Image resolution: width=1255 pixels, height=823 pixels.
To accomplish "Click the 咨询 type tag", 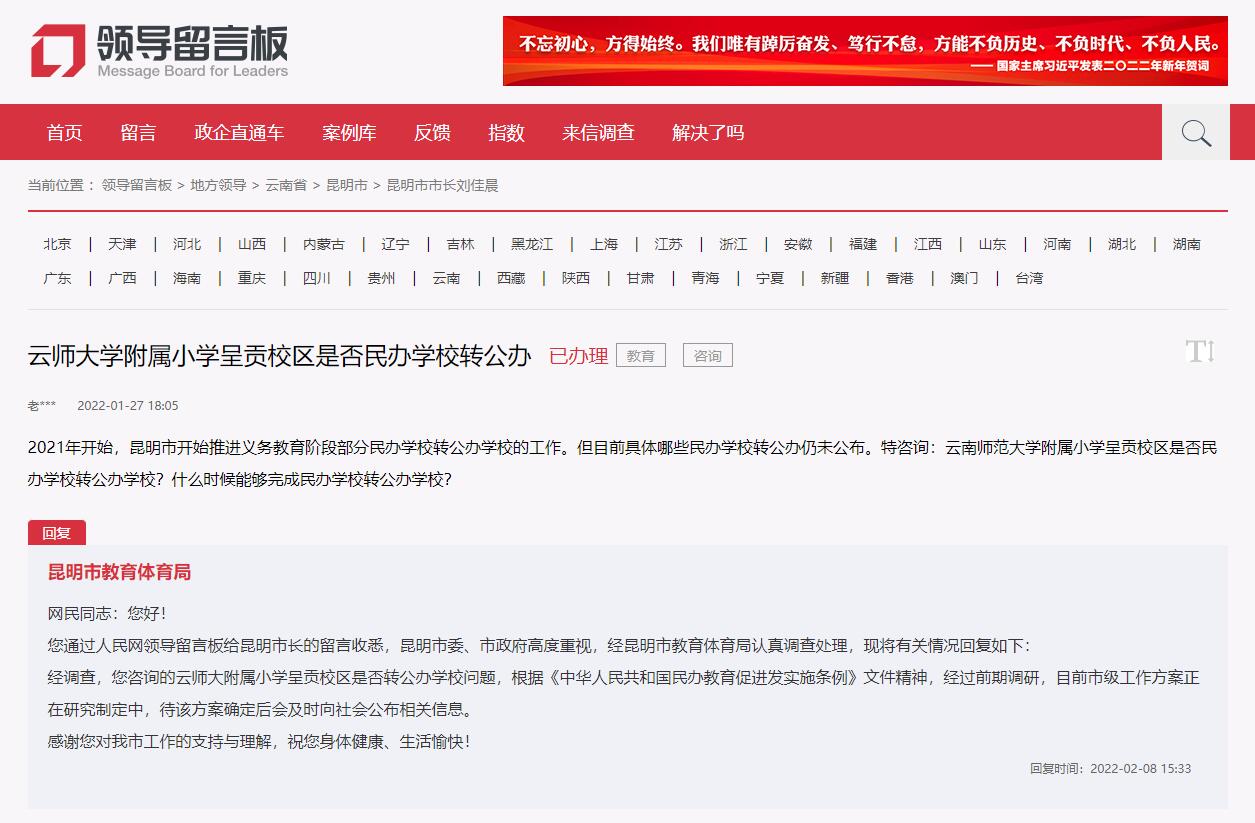I will 708,355.
